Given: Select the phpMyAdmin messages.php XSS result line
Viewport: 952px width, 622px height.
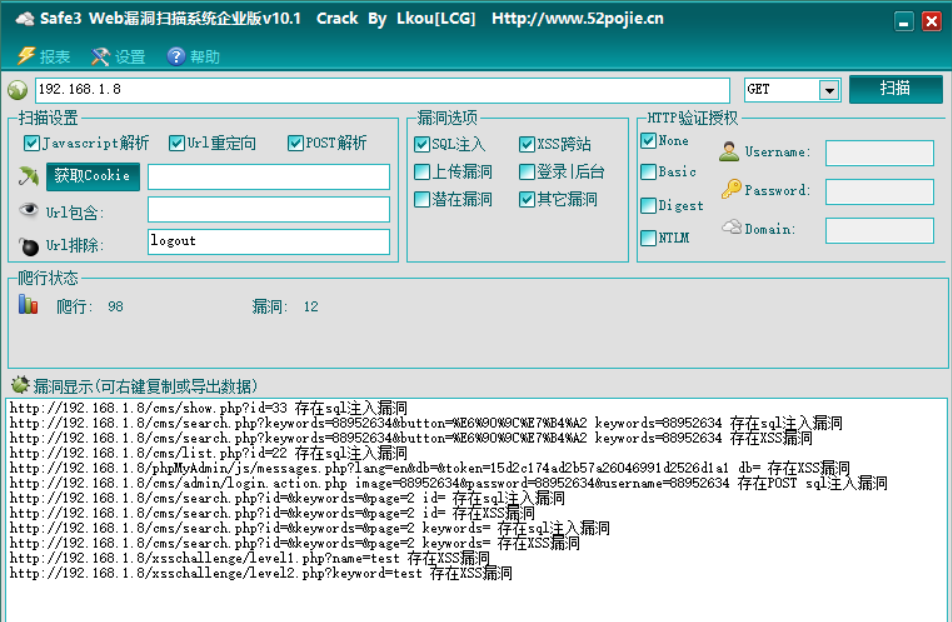Looking at the screenshot, I should coord(429,468).
